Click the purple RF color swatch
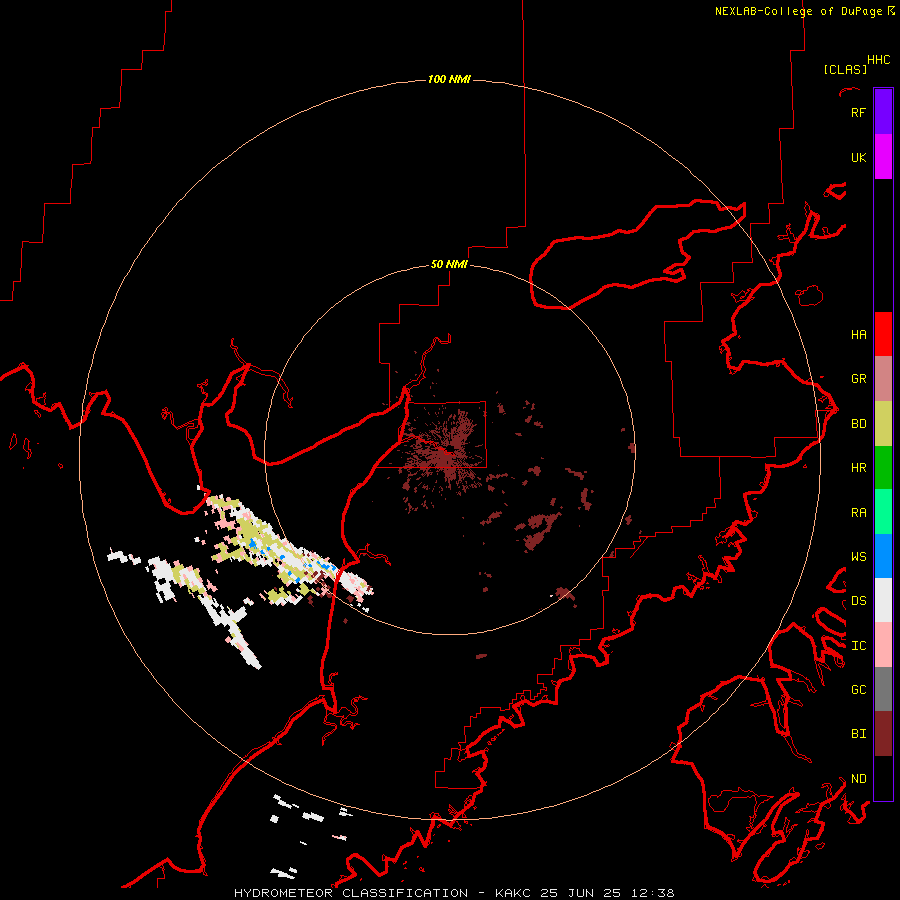This screenshot has height=900, width=900. pos(883,112)
